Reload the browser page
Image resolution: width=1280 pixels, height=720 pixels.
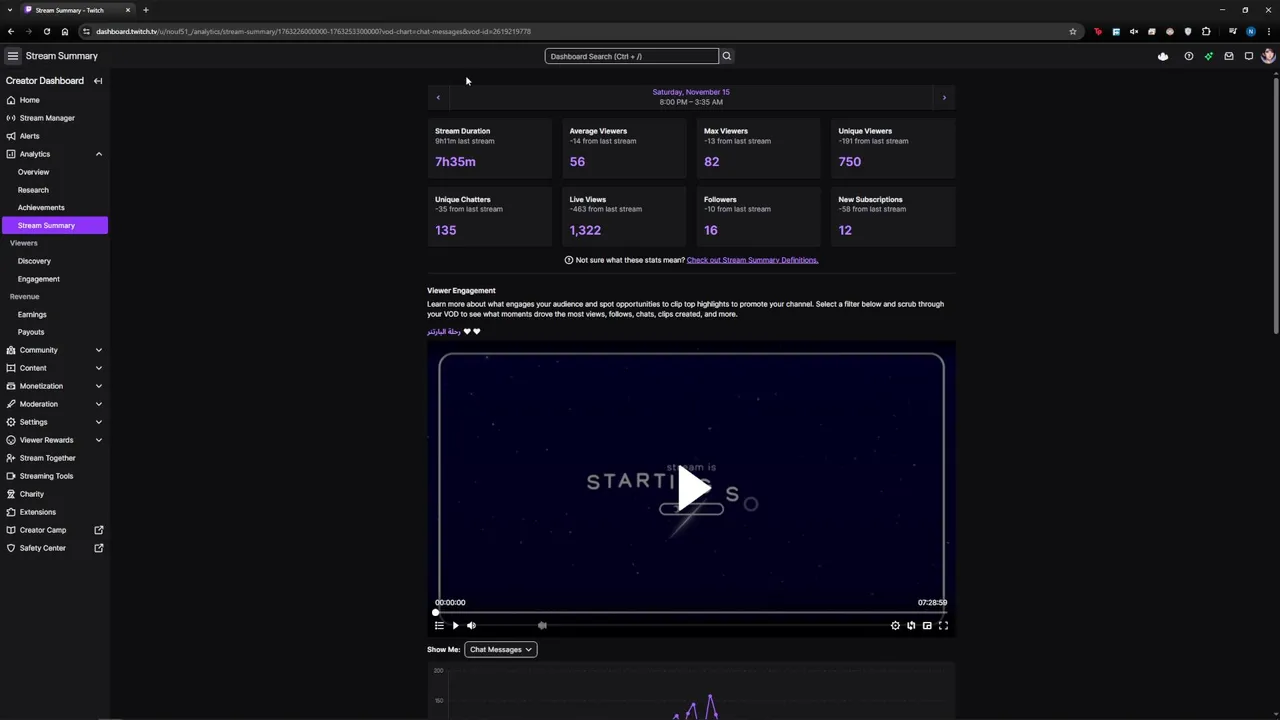click(x=47, y=31)
